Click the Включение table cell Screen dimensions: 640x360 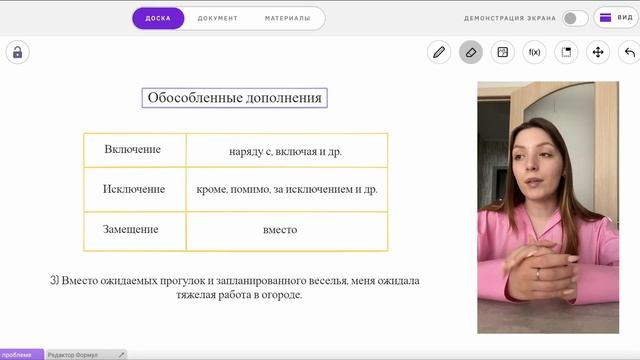click(135, 150)
